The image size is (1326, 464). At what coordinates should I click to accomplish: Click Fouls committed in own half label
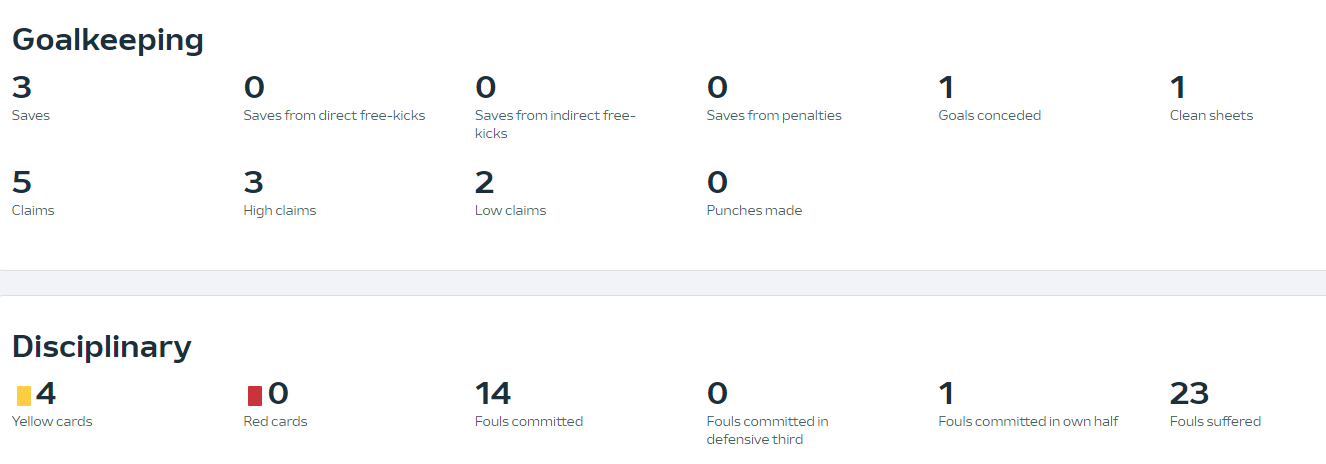[x=1028, y=421]
